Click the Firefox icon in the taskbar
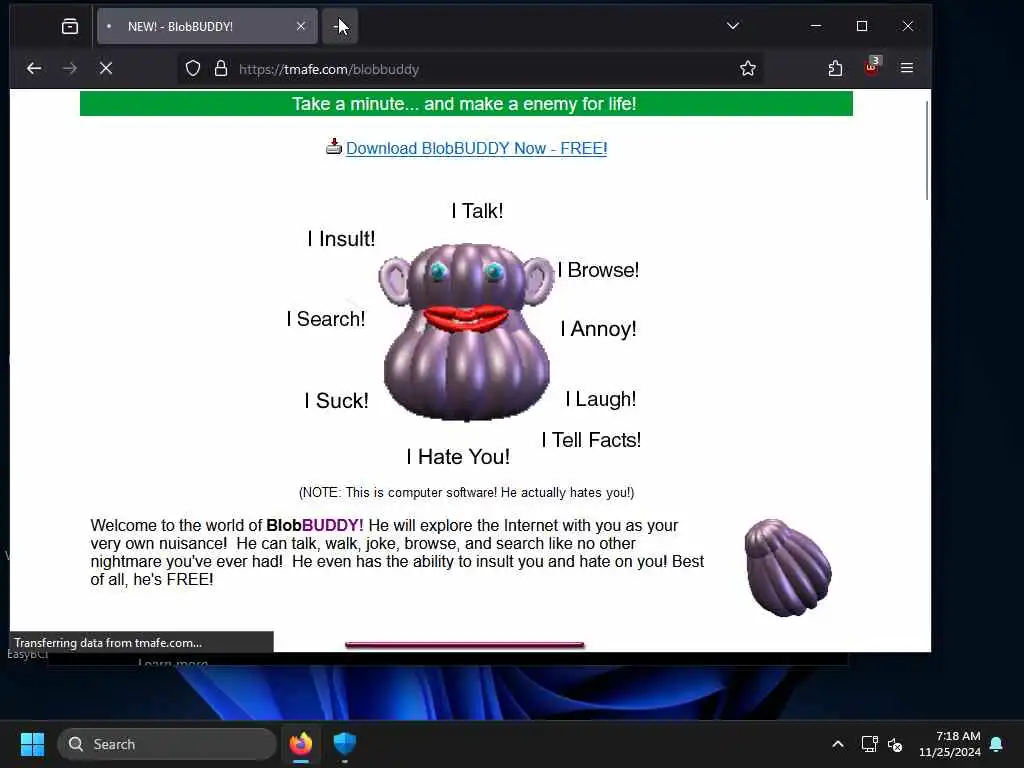 point(301,744)
